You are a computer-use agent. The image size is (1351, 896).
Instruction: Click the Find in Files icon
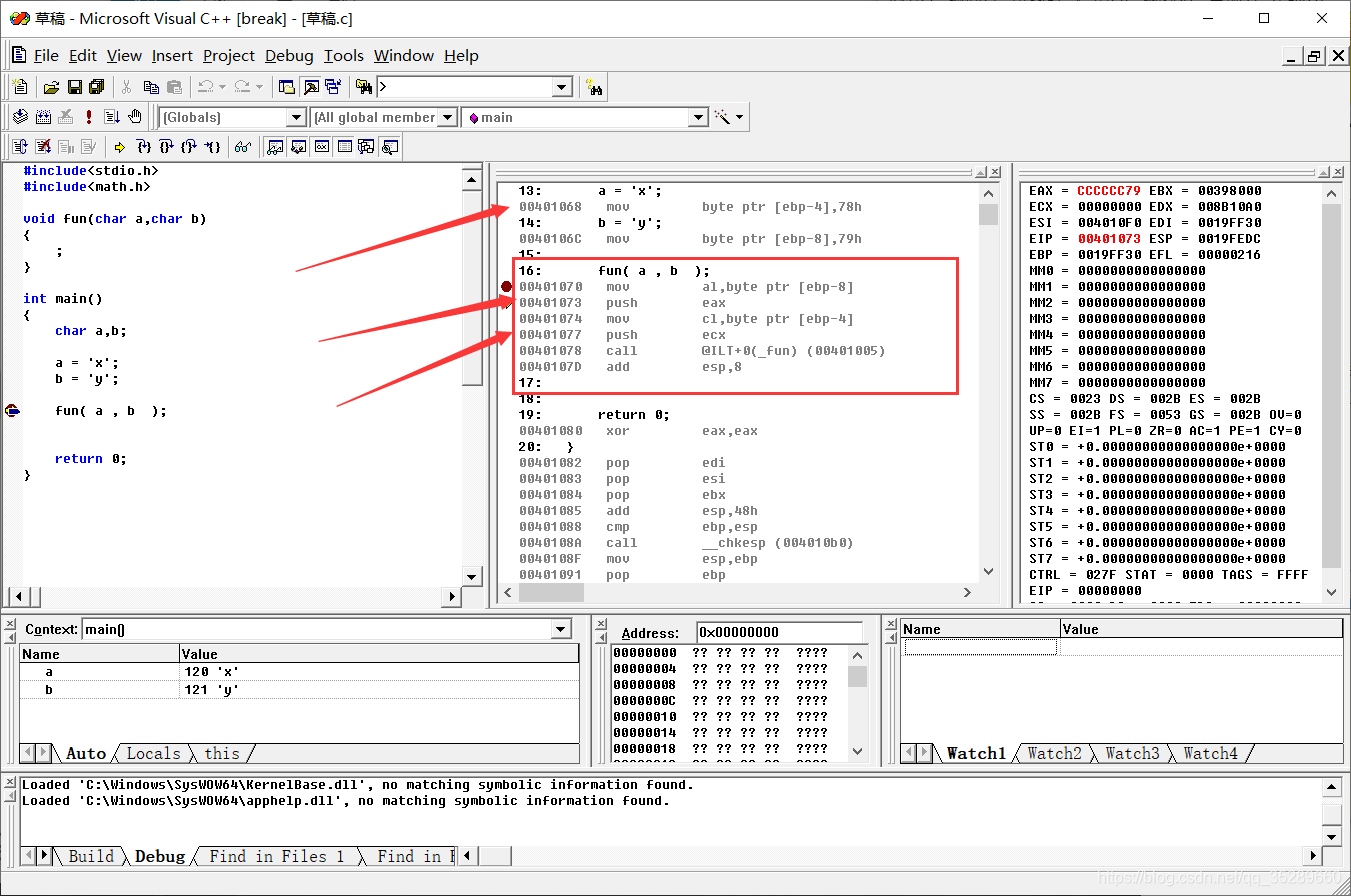[x=364, y=87]
